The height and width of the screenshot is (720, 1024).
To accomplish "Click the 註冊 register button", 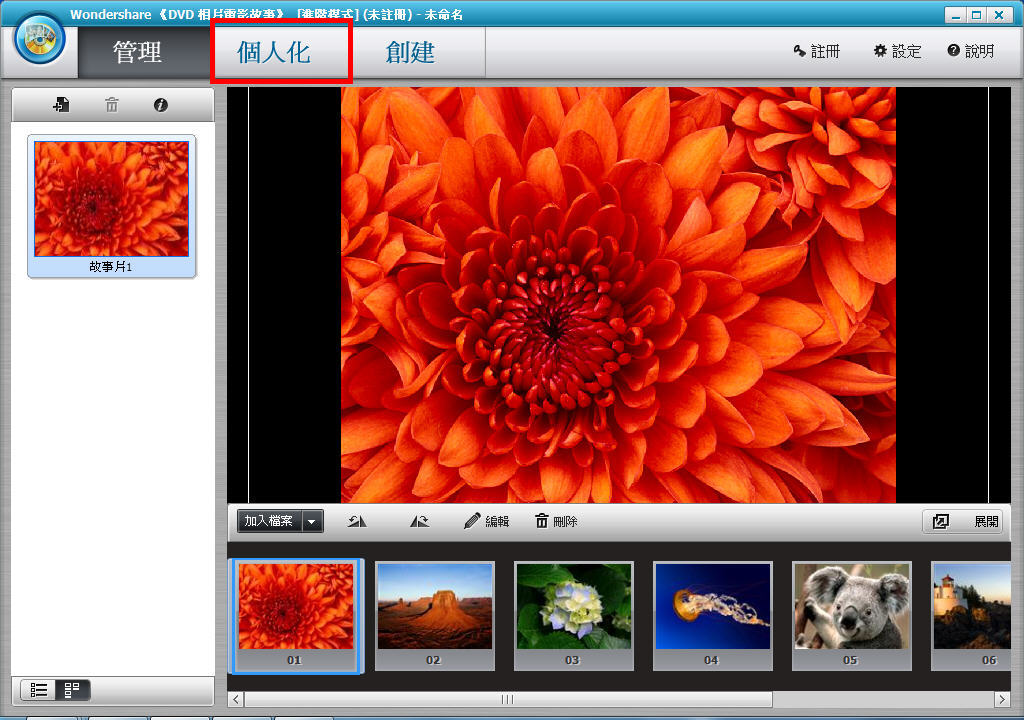I will (816, 51).
